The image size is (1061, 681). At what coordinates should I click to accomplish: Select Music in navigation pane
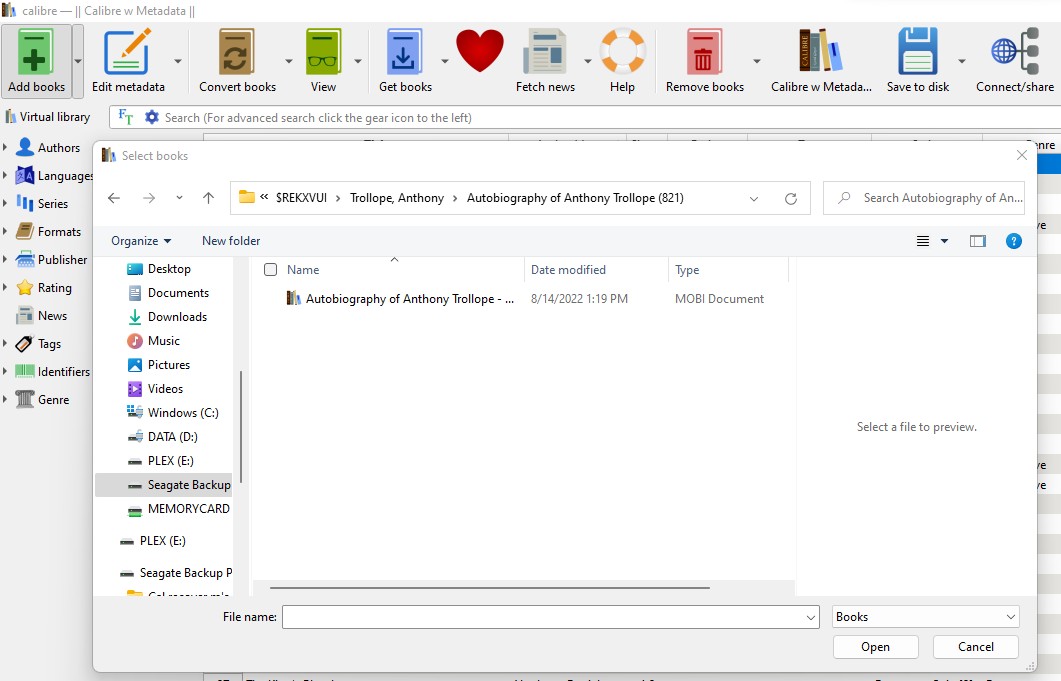164,340
